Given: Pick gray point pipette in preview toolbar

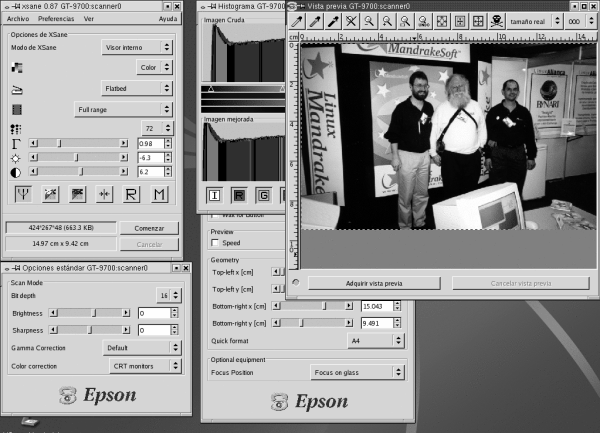Looking at the screenshot, I should 315,21.
